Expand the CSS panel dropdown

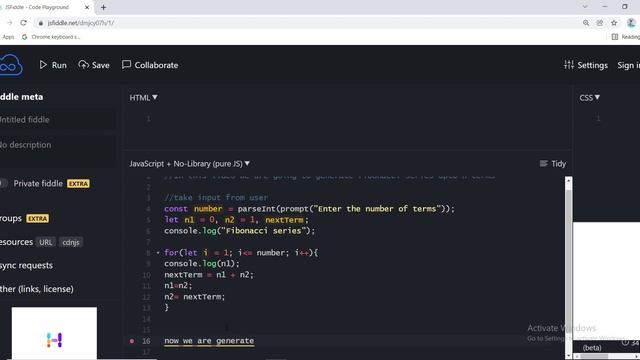pyautogui.click(x=589, y=98)
